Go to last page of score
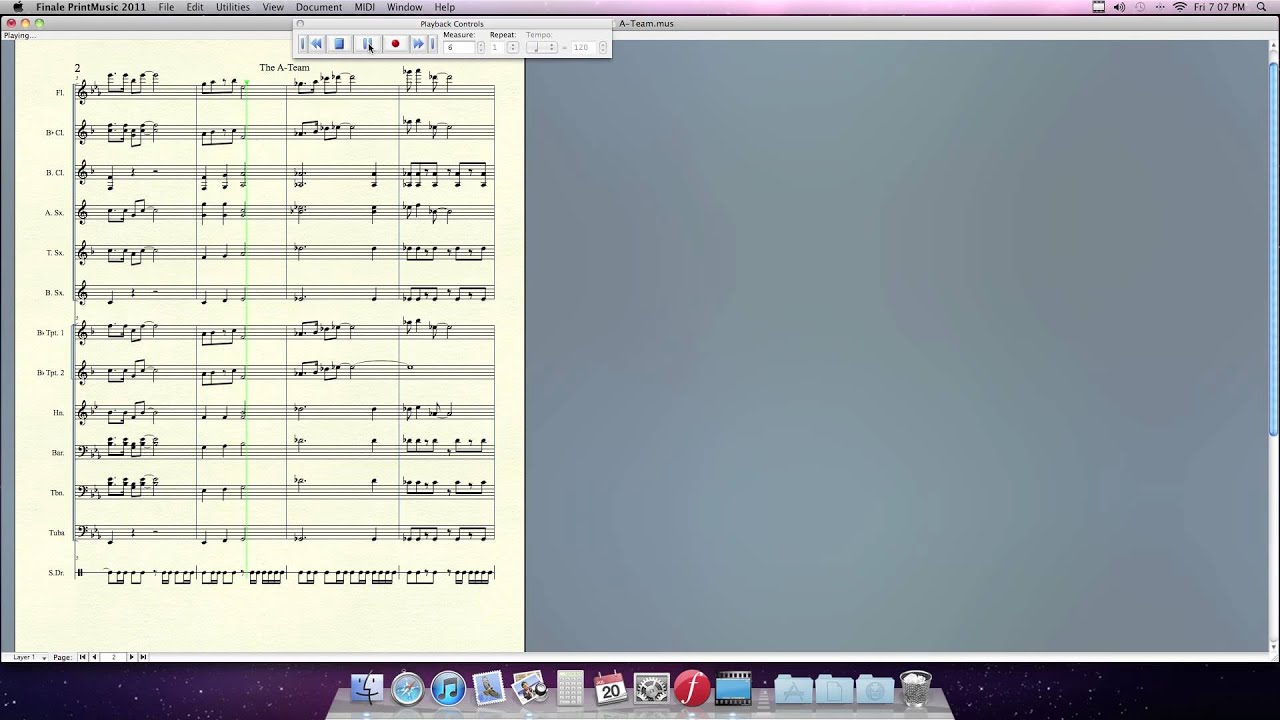1280x720 pixels. [143, 657]
